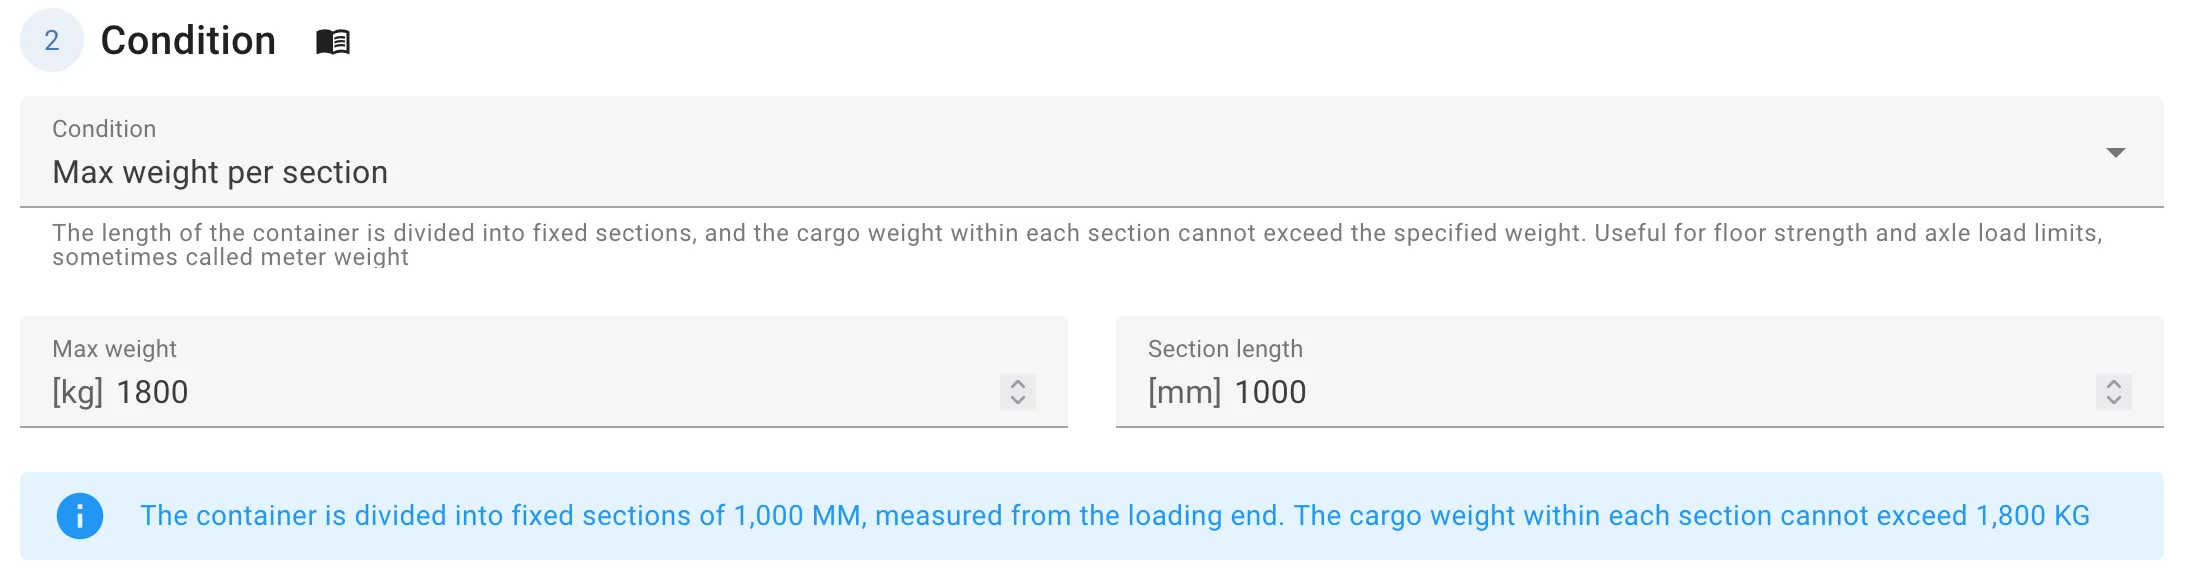Click the blue info banner message text

pos(1115,516)
